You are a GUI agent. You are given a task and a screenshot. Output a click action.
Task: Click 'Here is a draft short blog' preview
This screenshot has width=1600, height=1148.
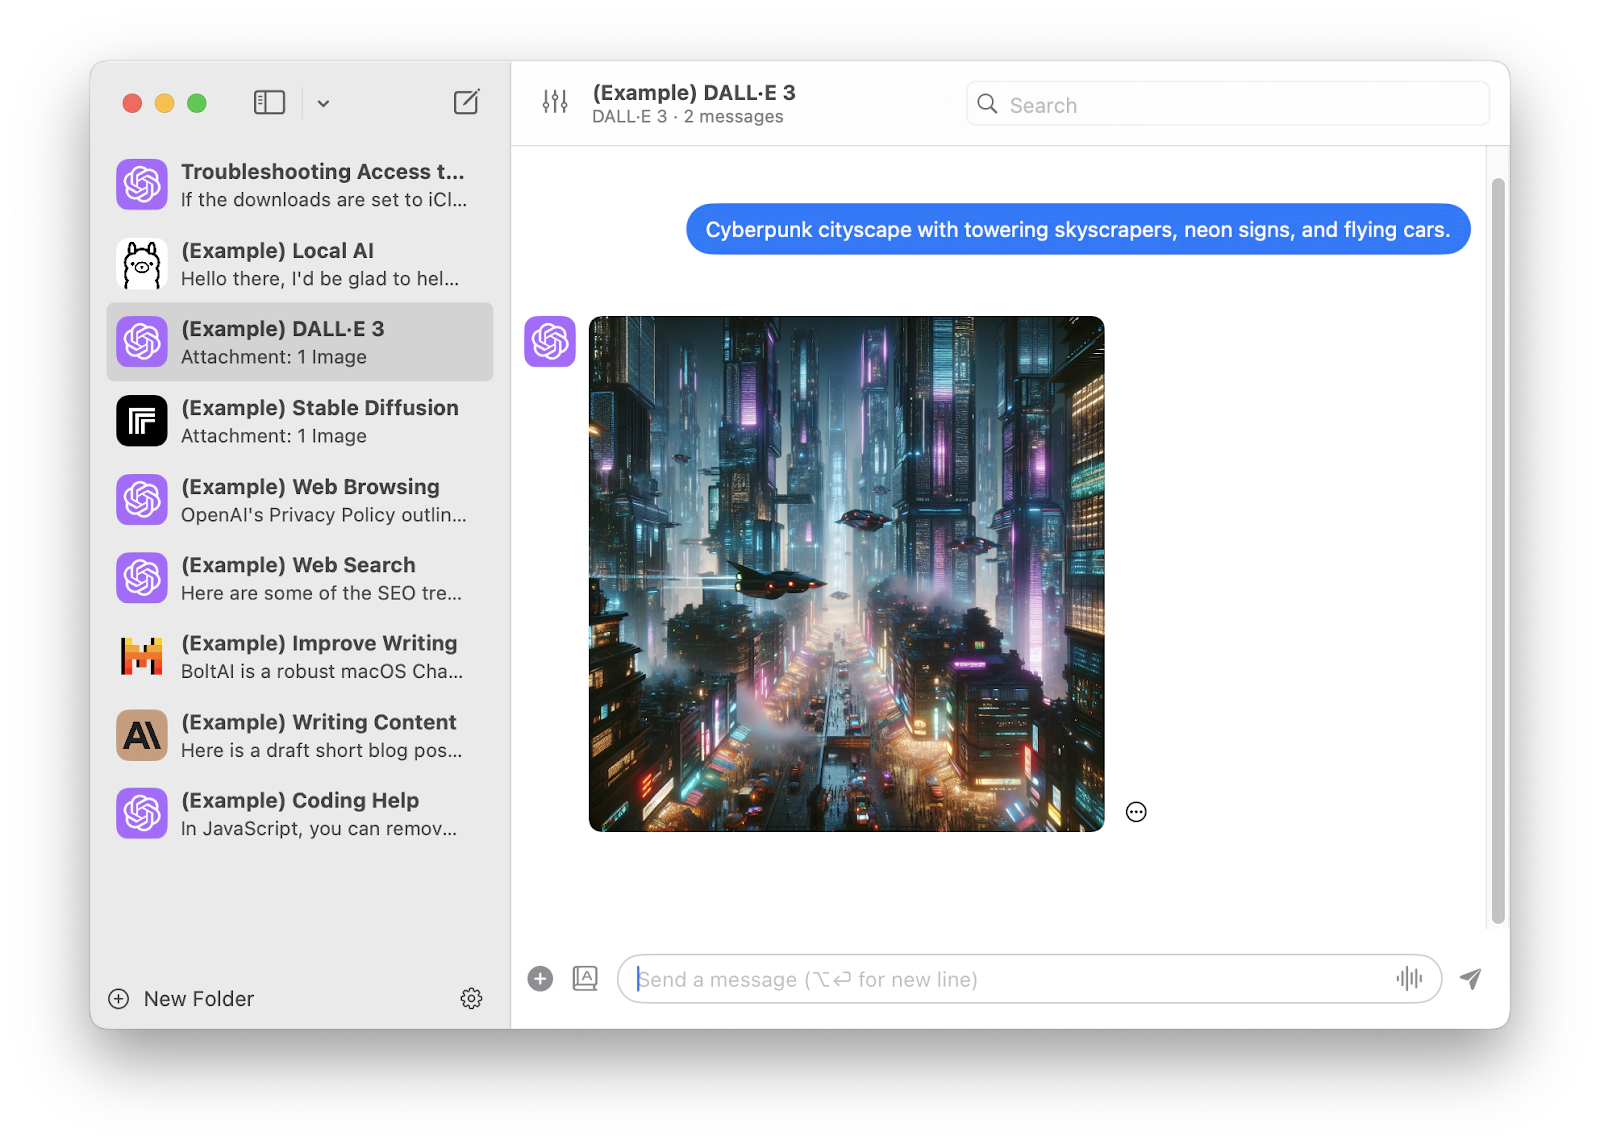[x=322, y=750]
